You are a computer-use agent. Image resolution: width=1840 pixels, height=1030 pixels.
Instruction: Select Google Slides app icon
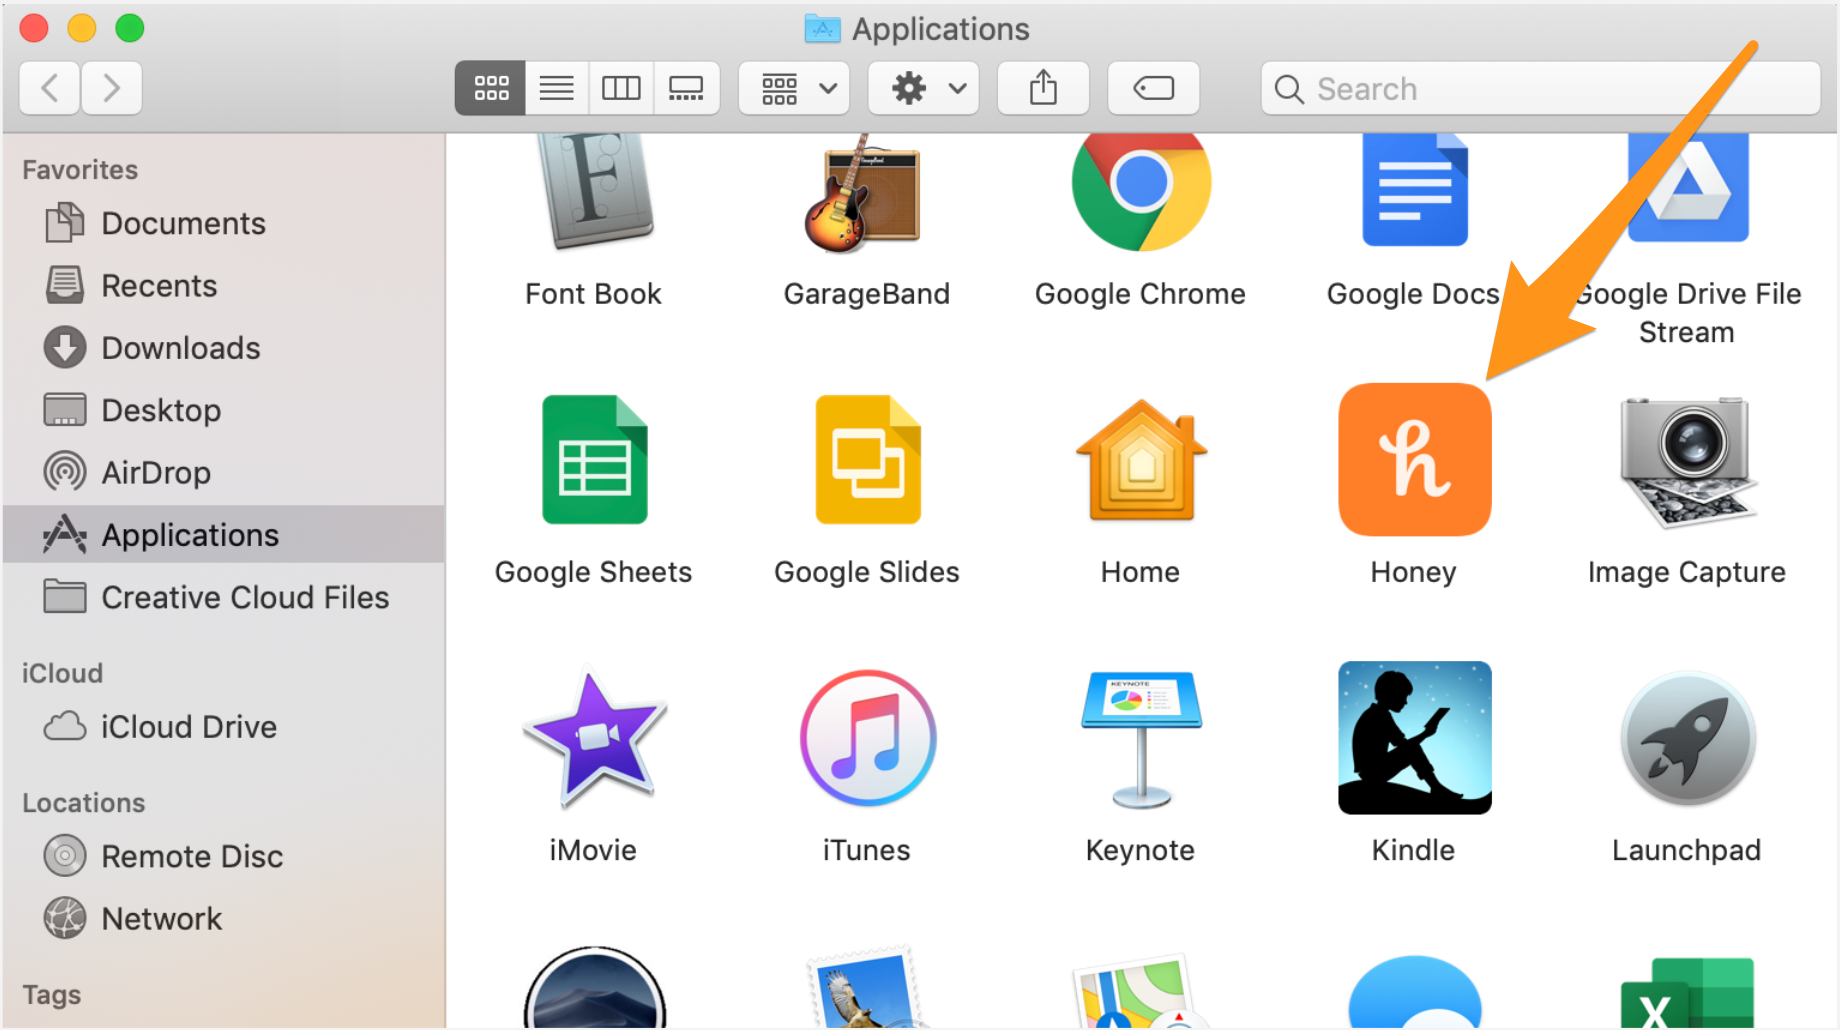coord(868,459)
